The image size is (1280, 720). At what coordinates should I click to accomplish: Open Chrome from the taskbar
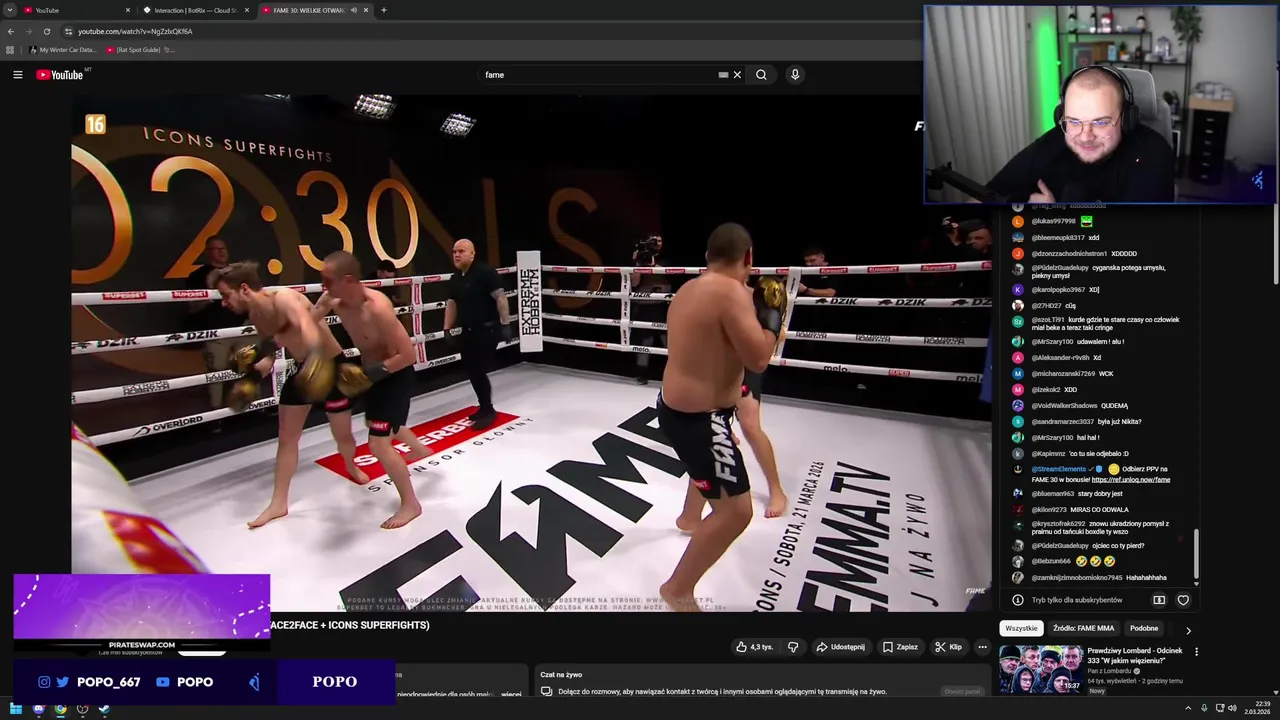60,709
